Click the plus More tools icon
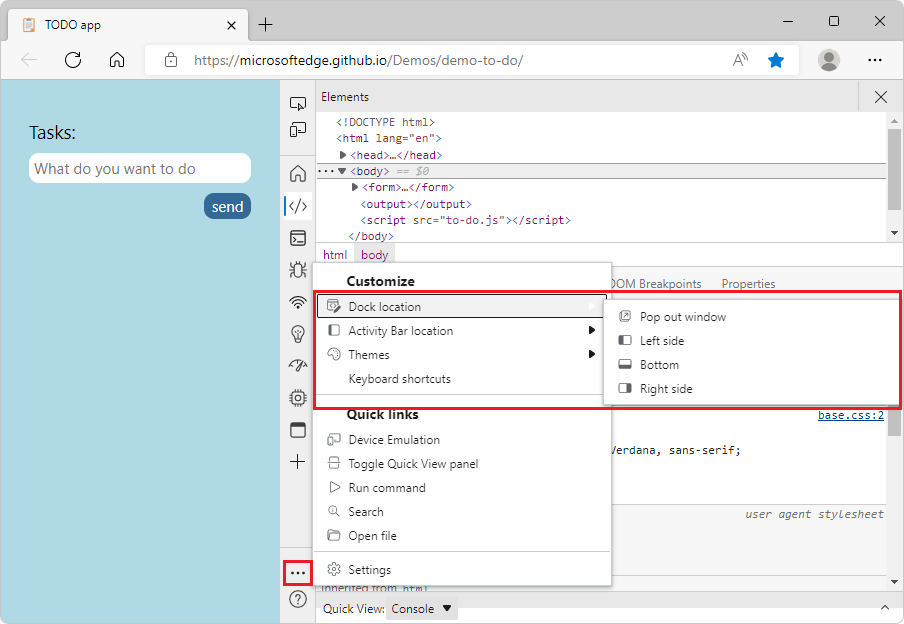This screenshot has width=904, height=624. click(297, 461)
